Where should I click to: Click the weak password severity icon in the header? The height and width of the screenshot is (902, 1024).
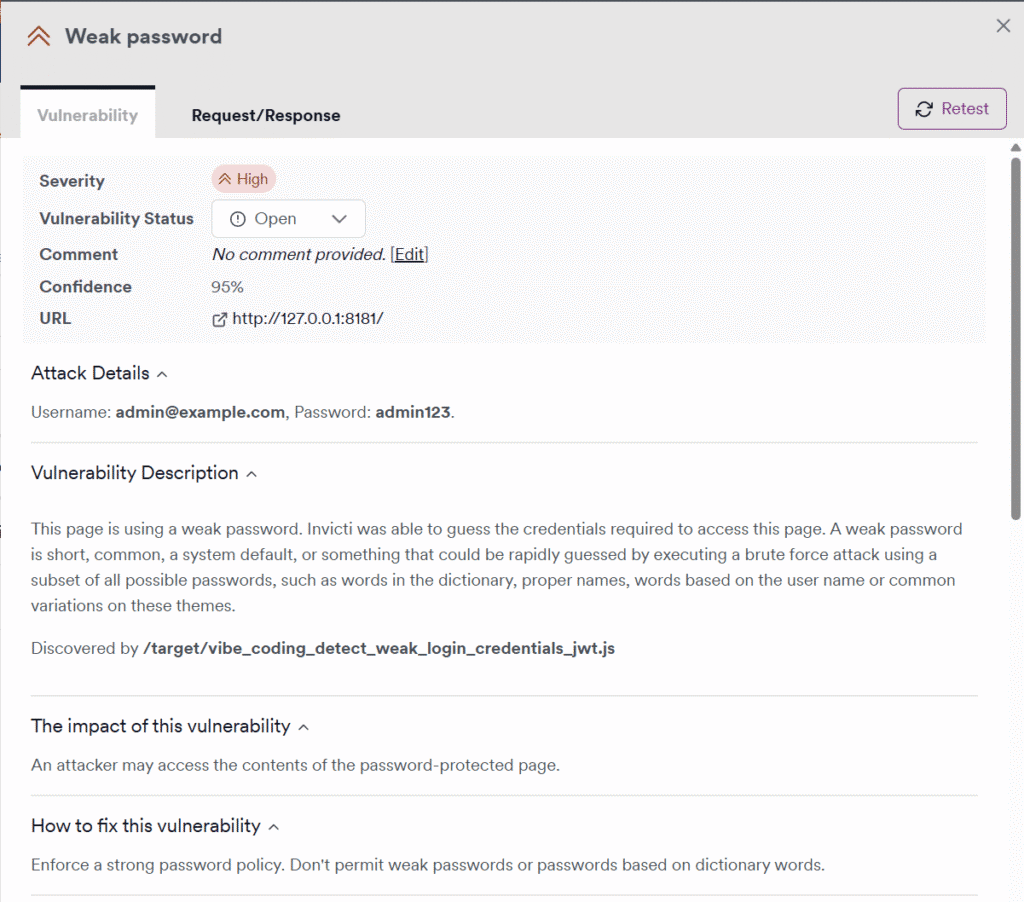(x=38, y=34)
